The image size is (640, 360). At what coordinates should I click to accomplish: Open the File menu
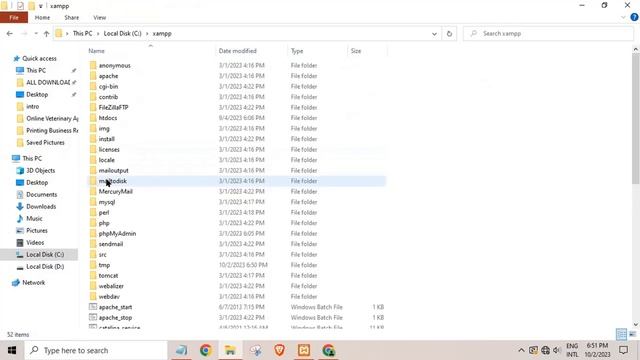14,18
